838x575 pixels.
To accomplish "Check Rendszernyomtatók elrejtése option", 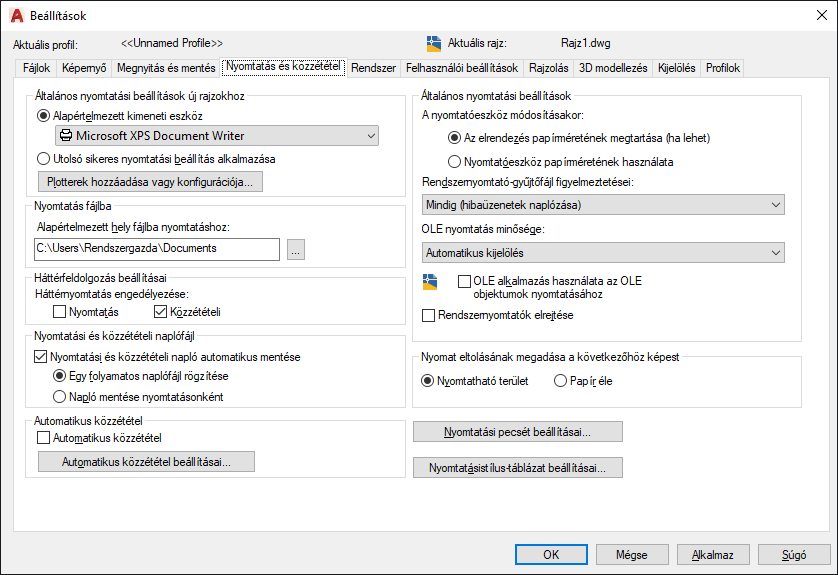I will 429,315.
